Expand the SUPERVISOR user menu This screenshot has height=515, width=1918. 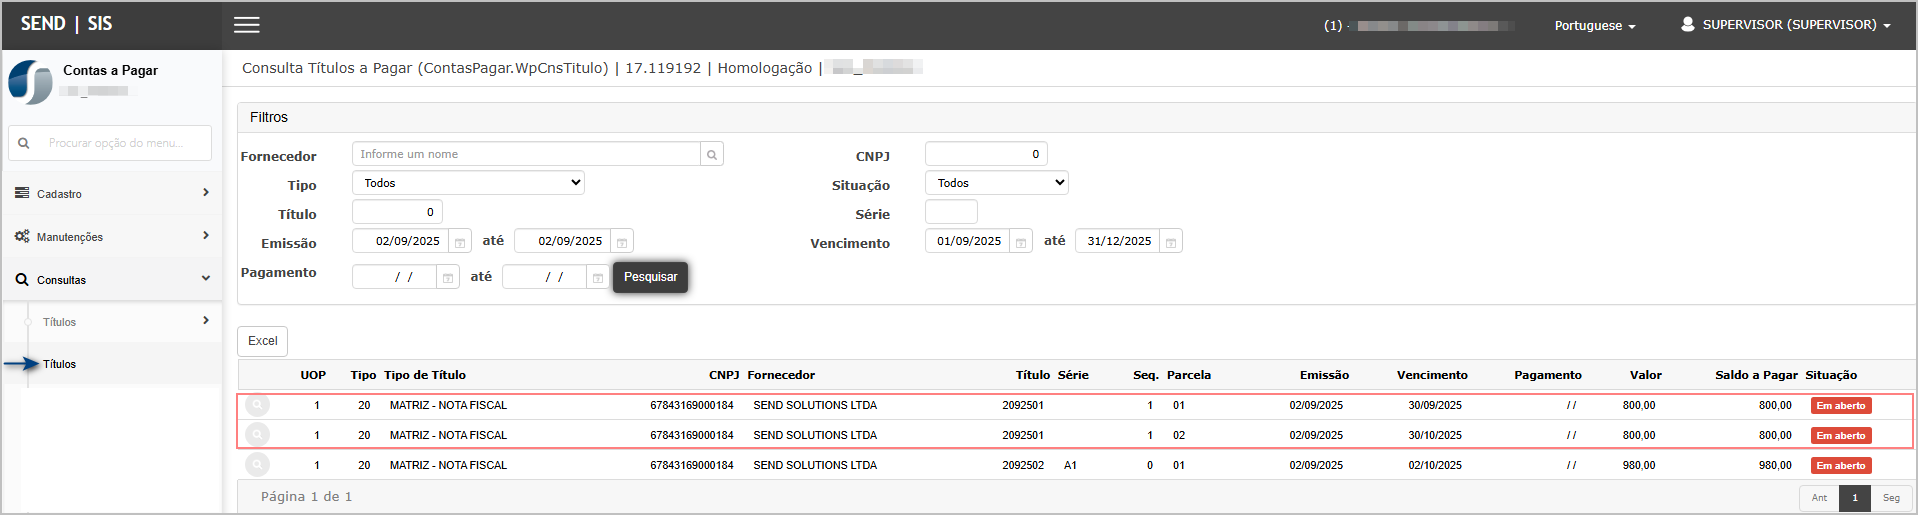click(1786, 25)
